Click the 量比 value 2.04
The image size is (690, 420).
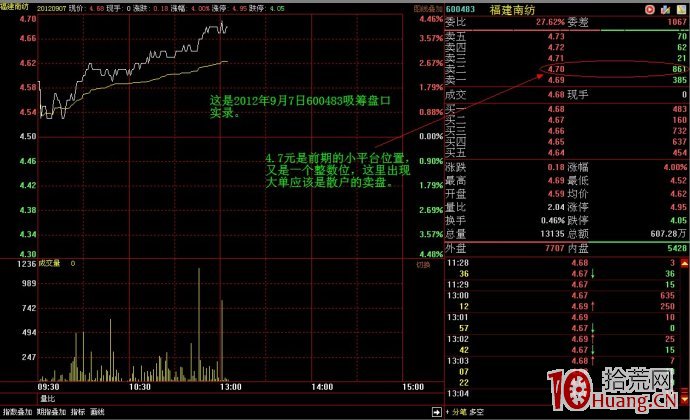pos(556,207)
